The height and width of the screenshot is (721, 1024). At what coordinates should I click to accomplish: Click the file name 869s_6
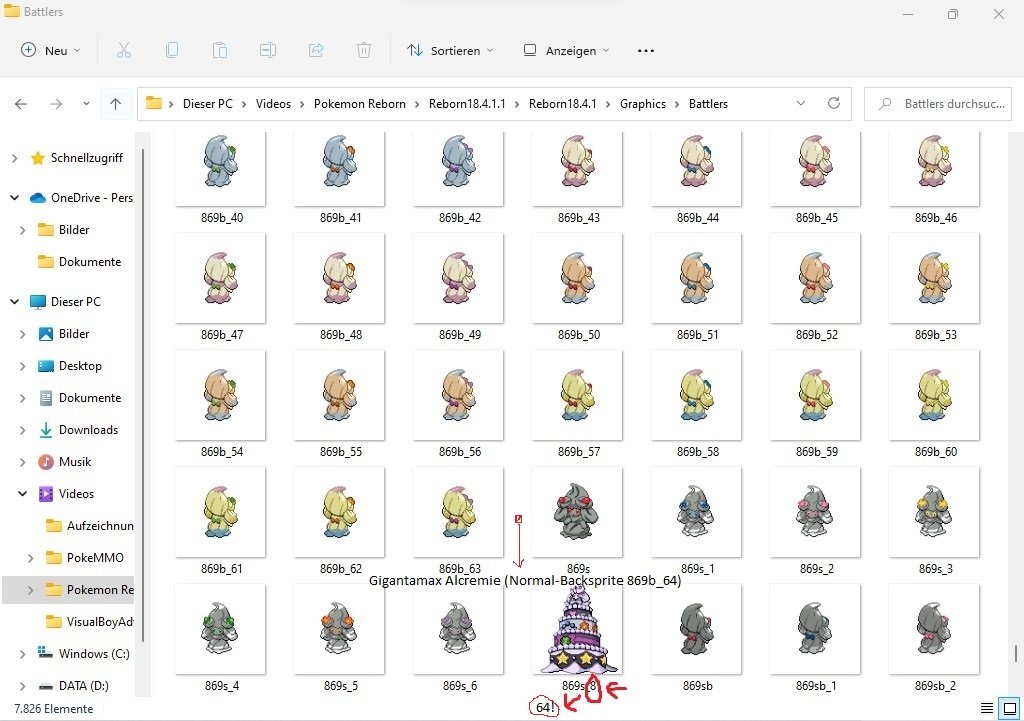(x=460, y=686)
